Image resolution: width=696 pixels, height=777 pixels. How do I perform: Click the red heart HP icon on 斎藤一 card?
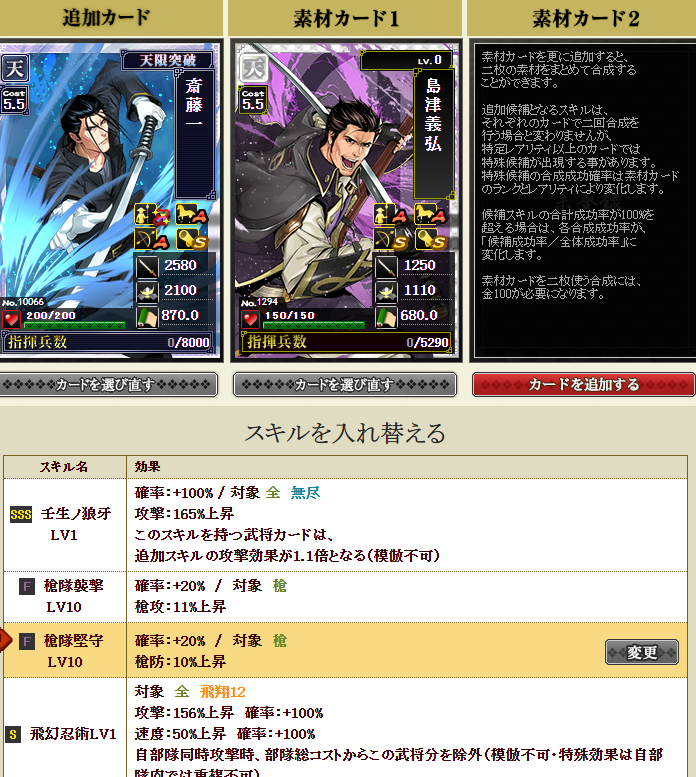click(x=11, y=319)
